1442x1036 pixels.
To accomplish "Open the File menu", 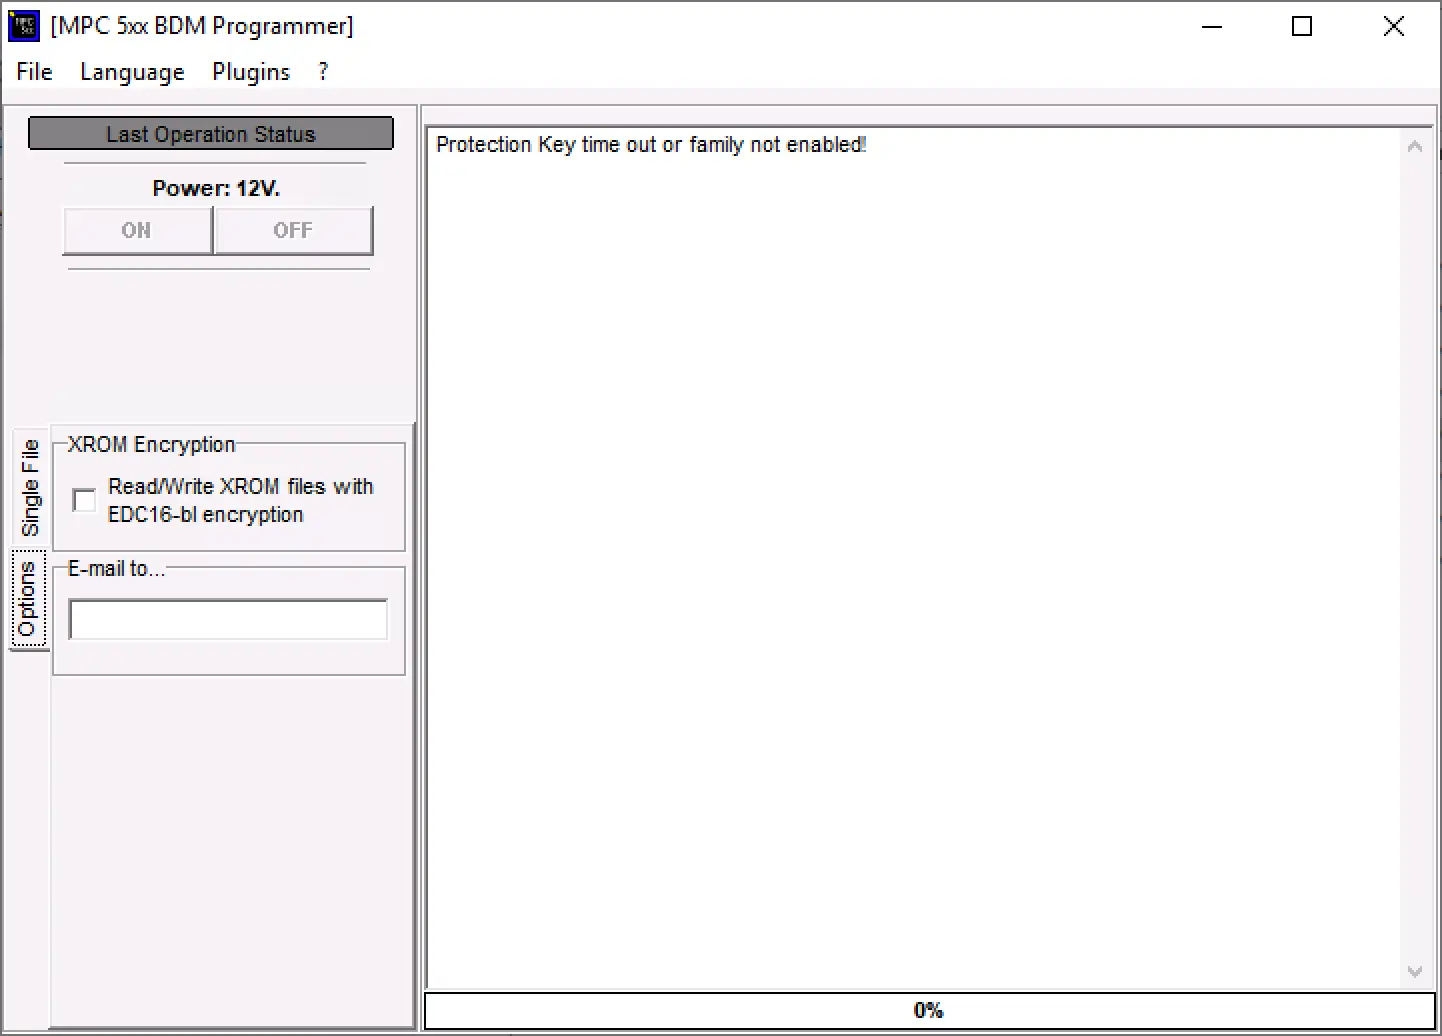I will [34, 72].
